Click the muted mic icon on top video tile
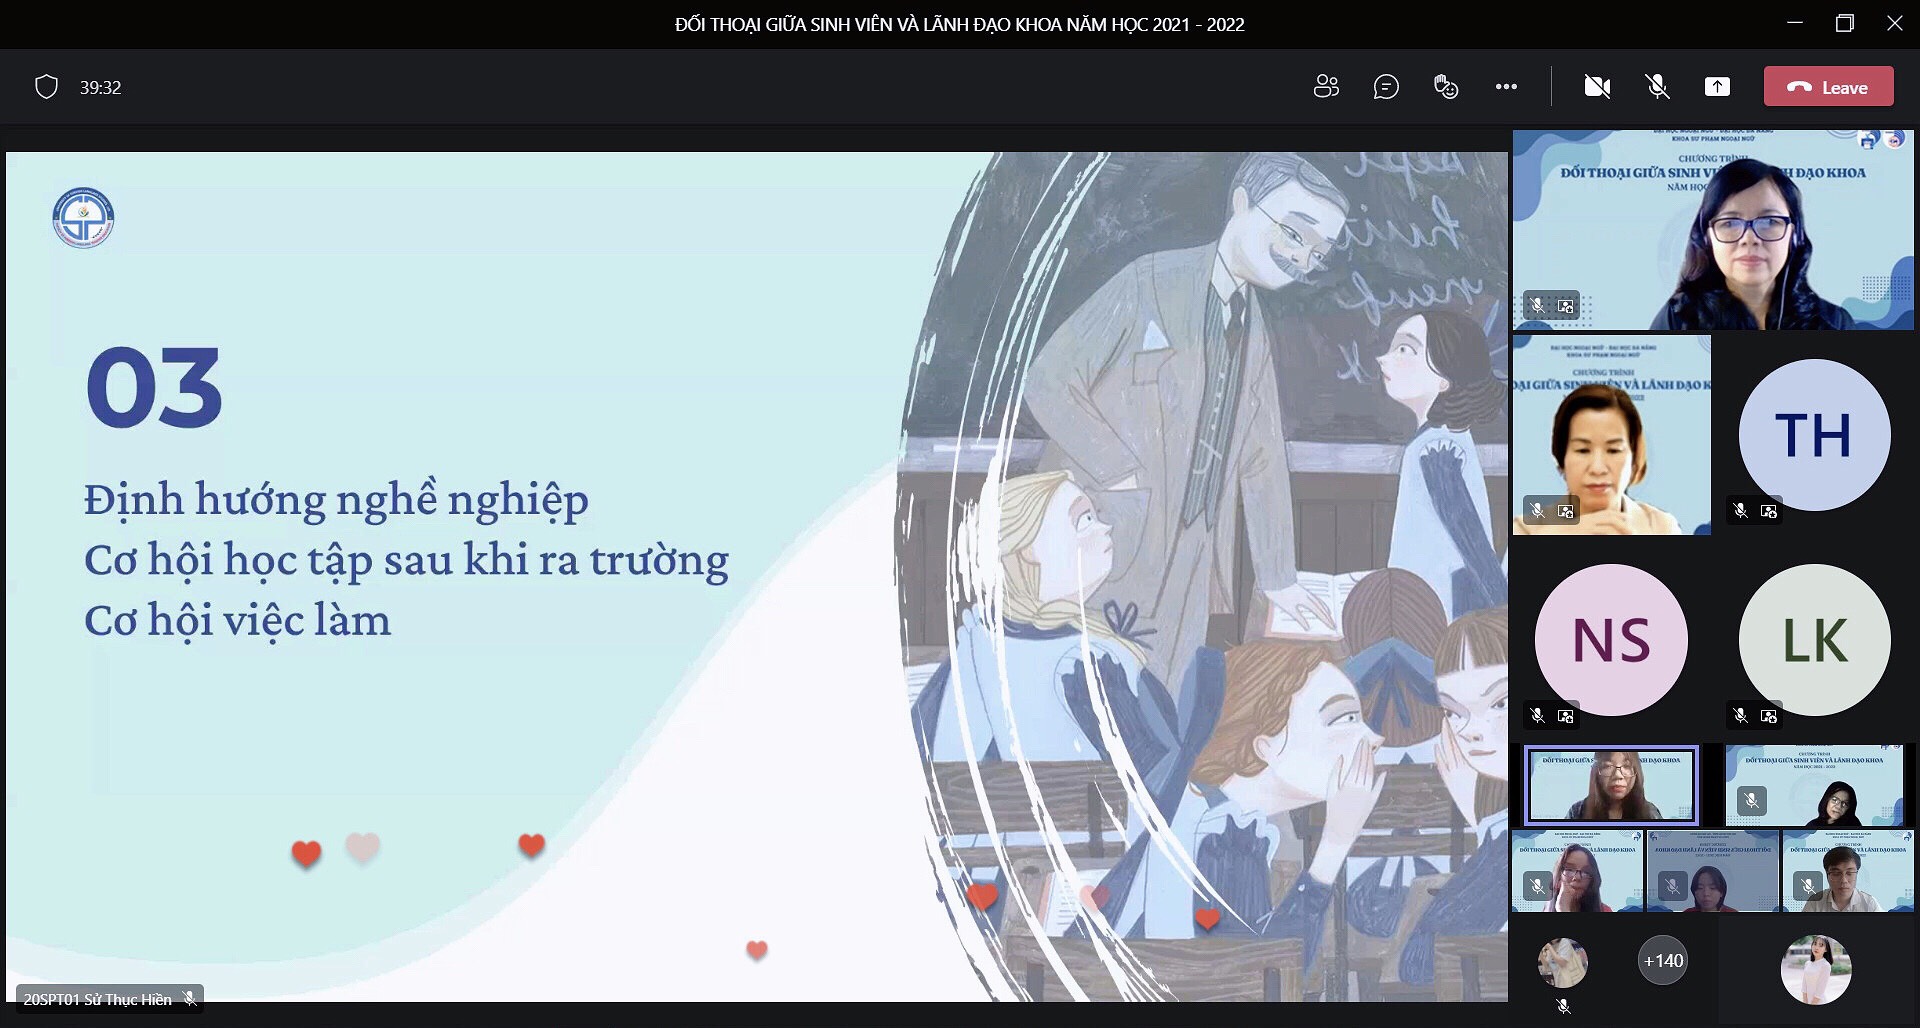1920x1028 pixels. coord(1538,306)
